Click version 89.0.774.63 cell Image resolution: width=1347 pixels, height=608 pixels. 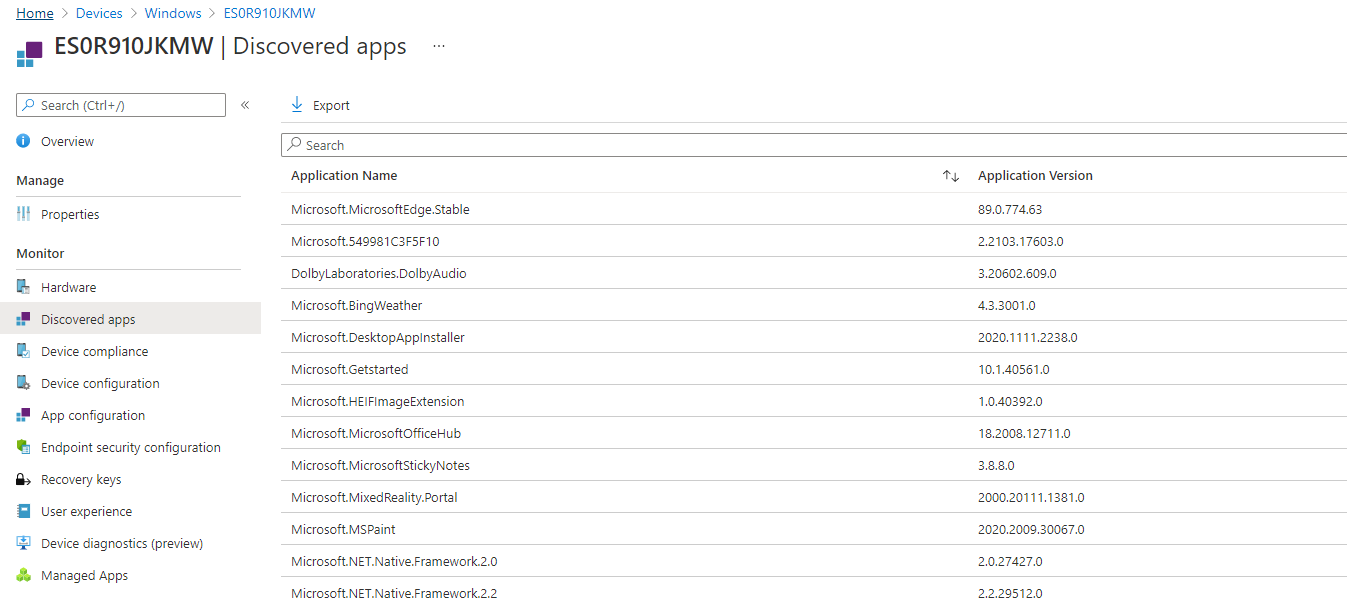coord(1010,210)
